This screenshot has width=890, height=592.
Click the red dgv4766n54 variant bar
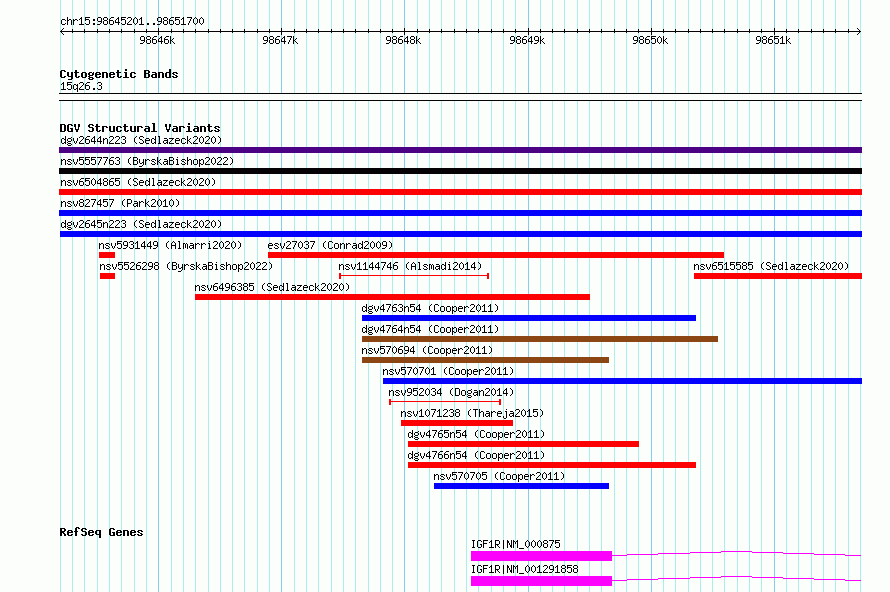pyautogui.click(x=552, y=465)
